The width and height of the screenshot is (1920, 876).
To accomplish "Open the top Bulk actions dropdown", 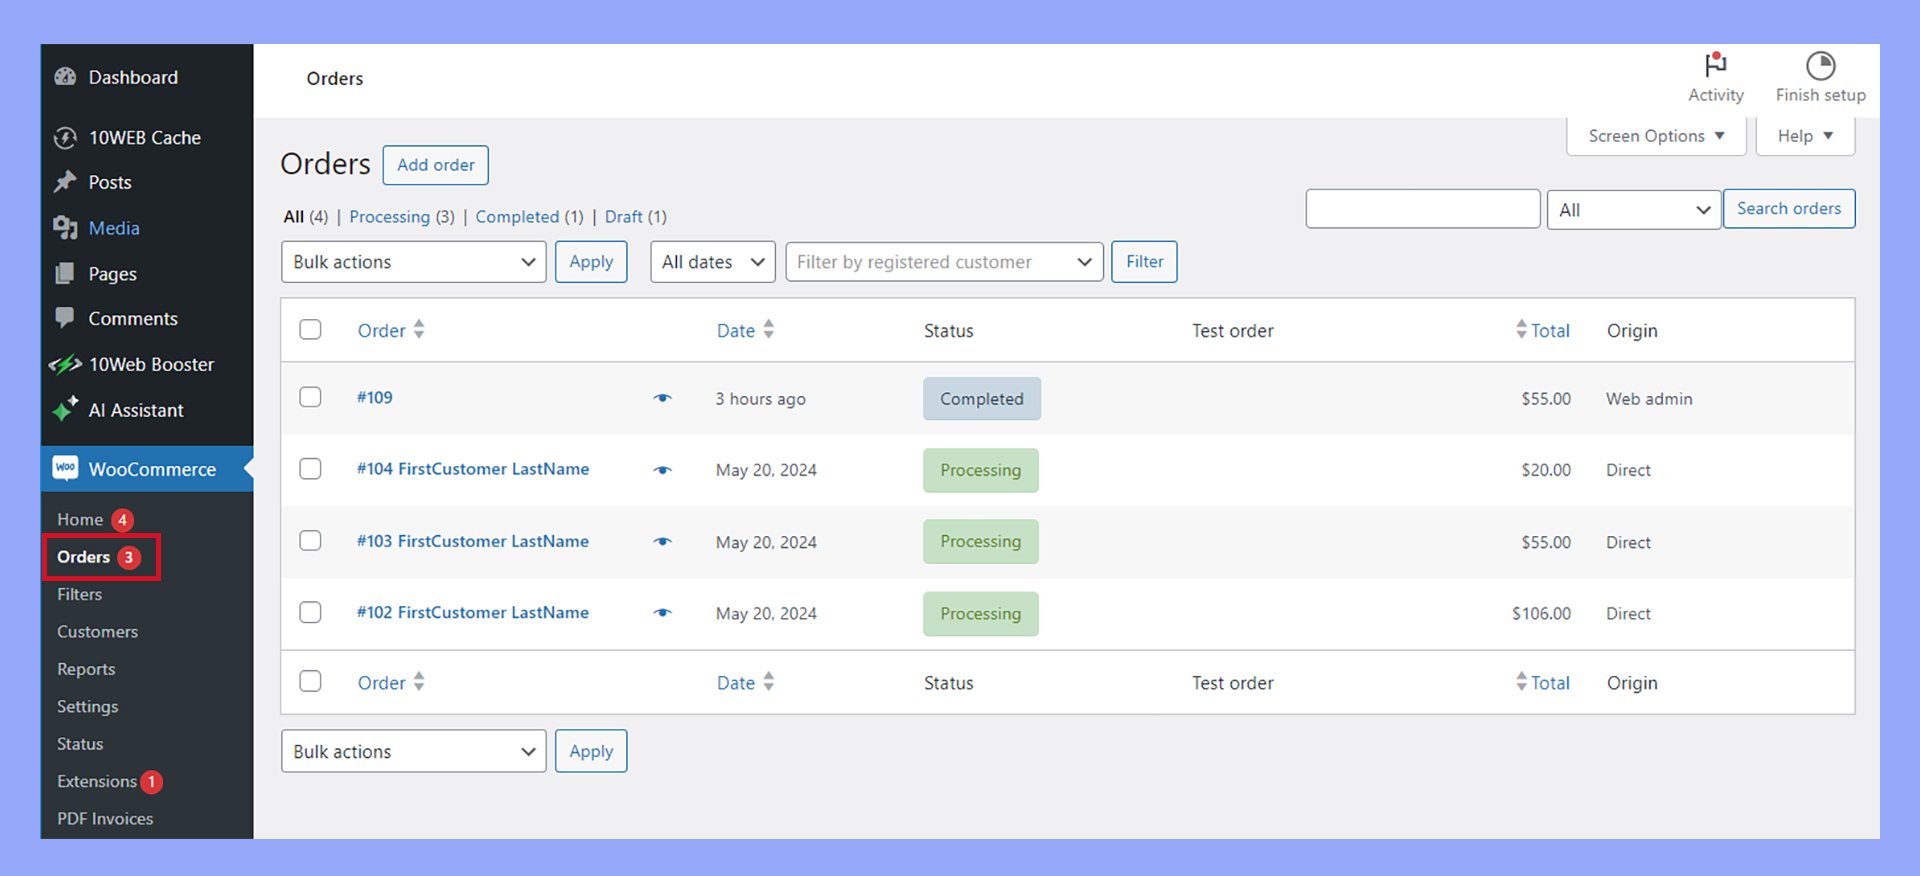I will tap(413, 262).
